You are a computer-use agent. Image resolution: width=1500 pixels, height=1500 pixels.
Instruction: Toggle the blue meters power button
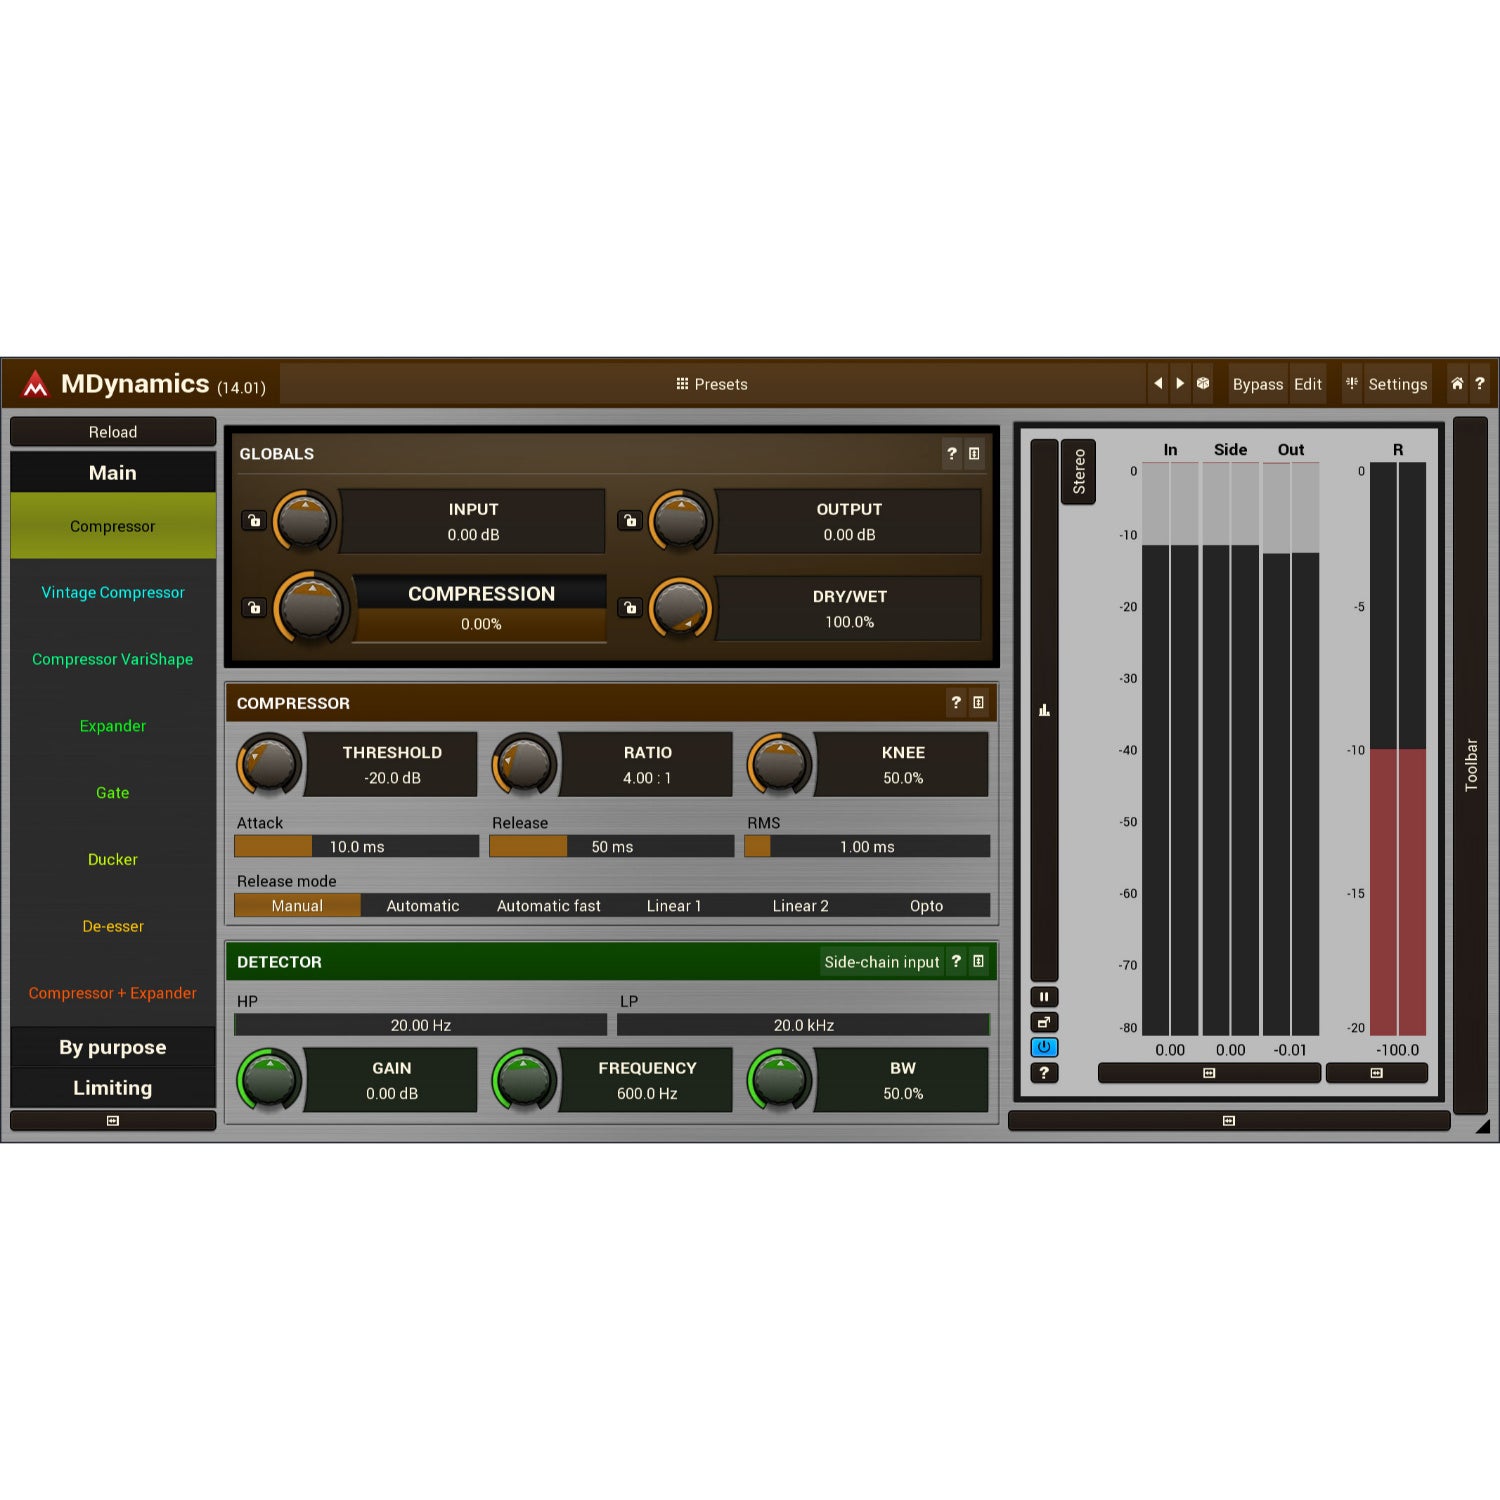(x=1044, y=1047)
